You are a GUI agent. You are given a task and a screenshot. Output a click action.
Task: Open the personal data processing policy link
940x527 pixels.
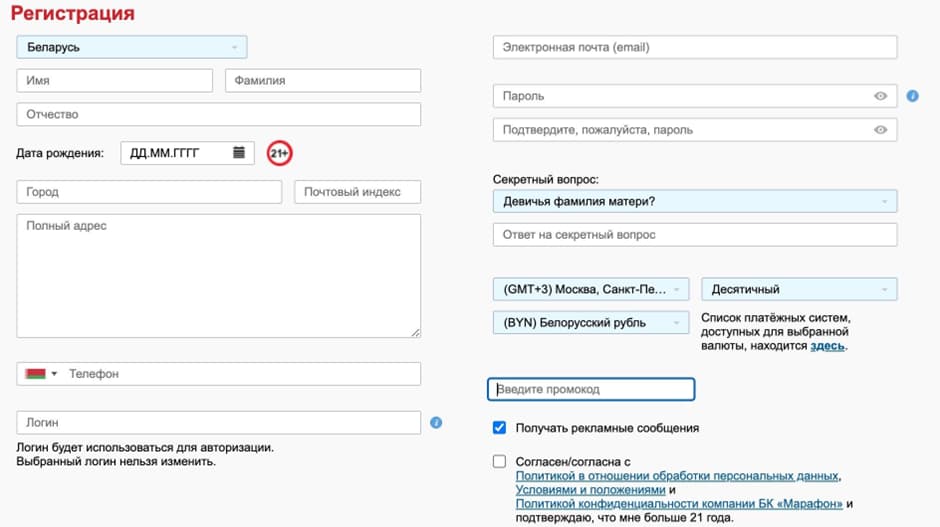click(x=677, y=476)
